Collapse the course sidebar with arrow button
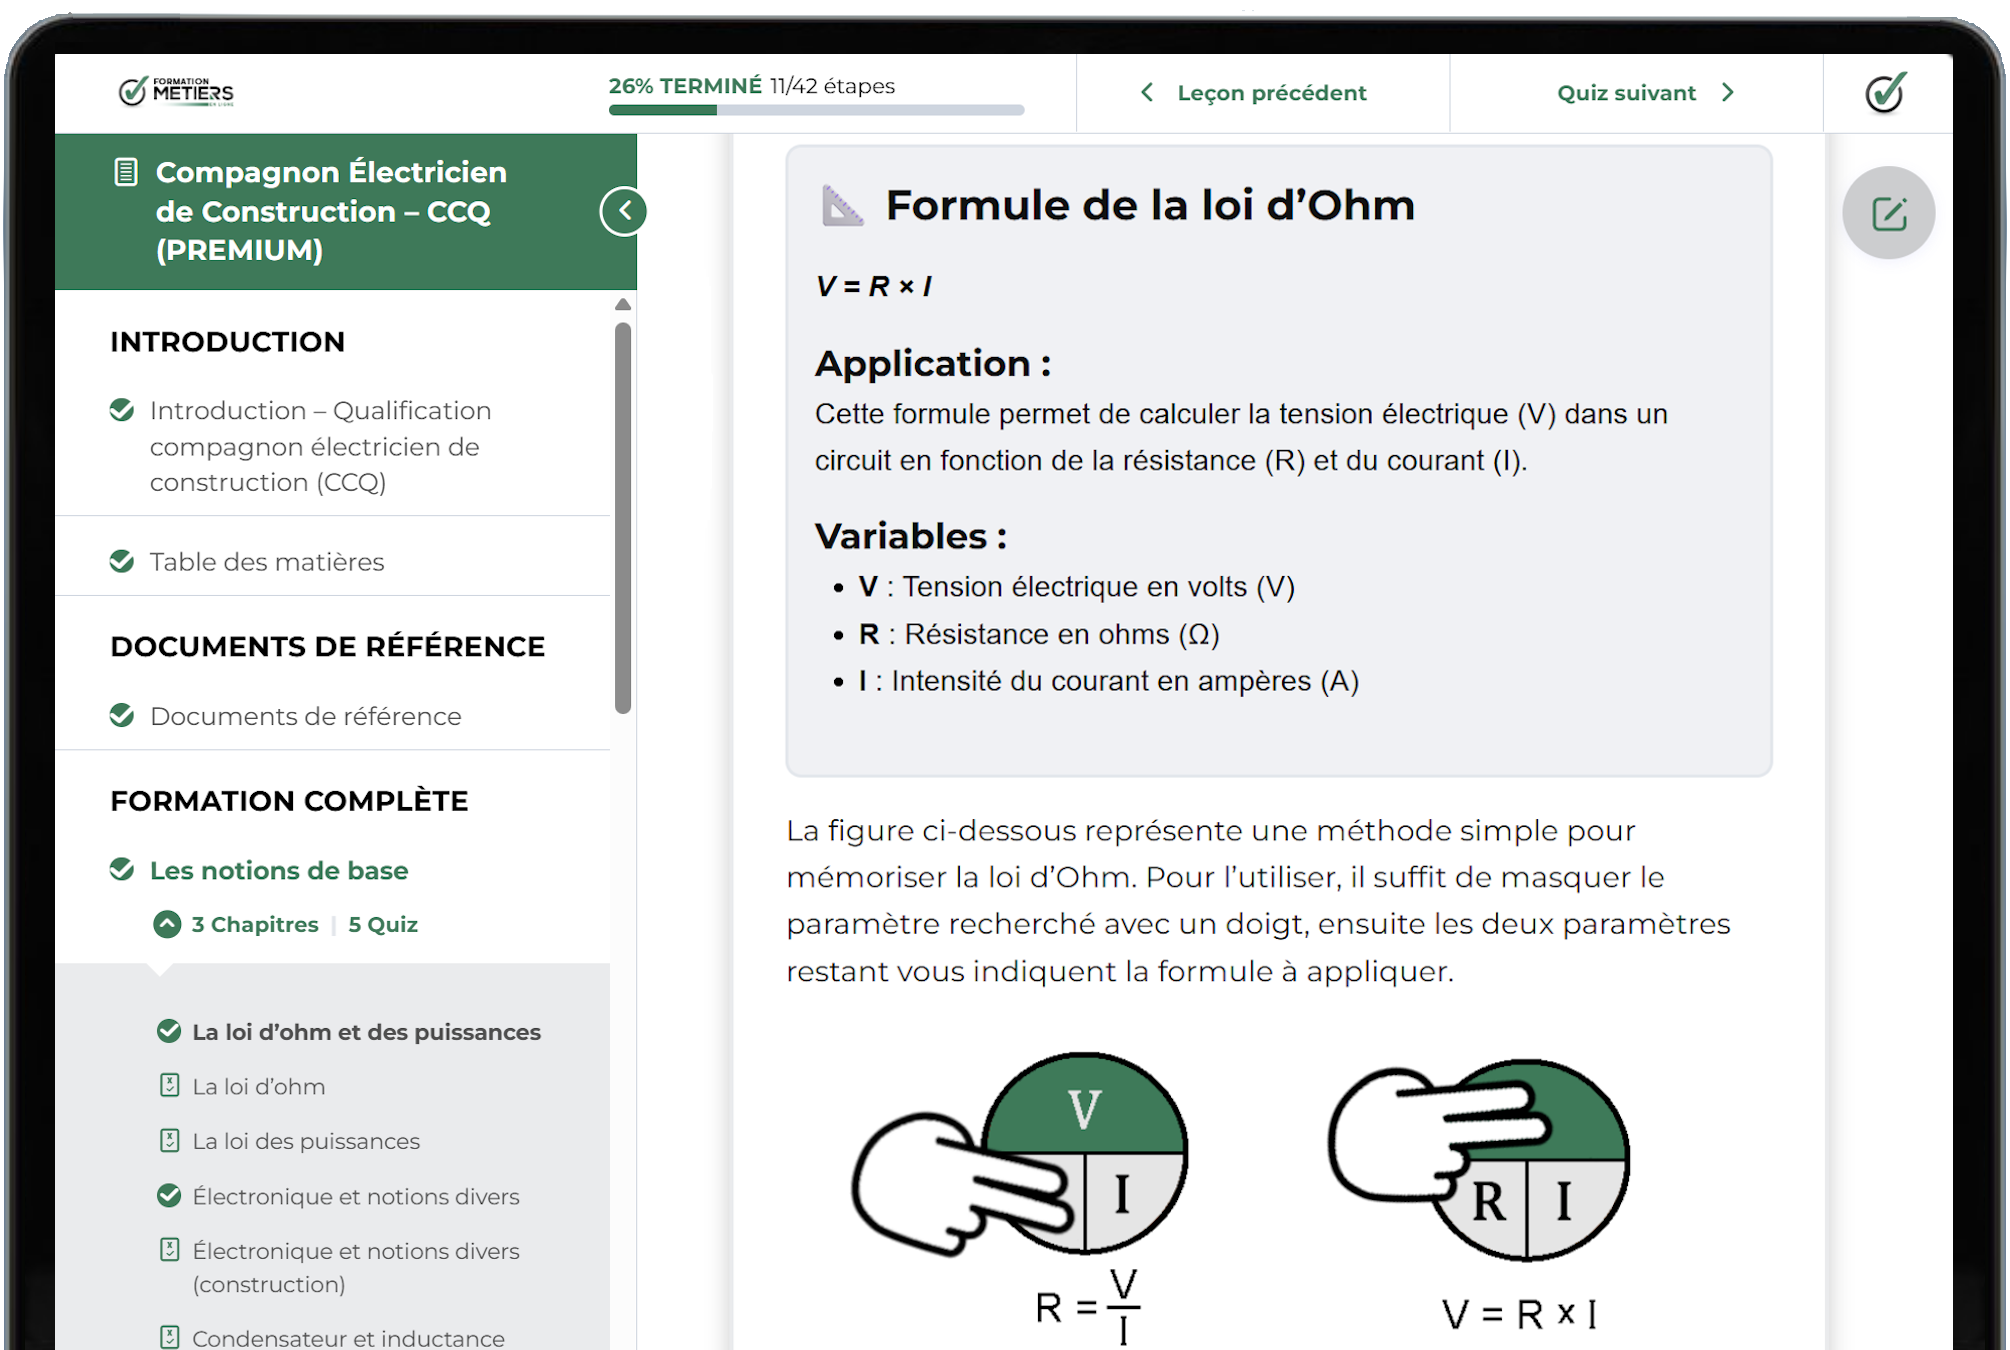 (x=624, y=211)
